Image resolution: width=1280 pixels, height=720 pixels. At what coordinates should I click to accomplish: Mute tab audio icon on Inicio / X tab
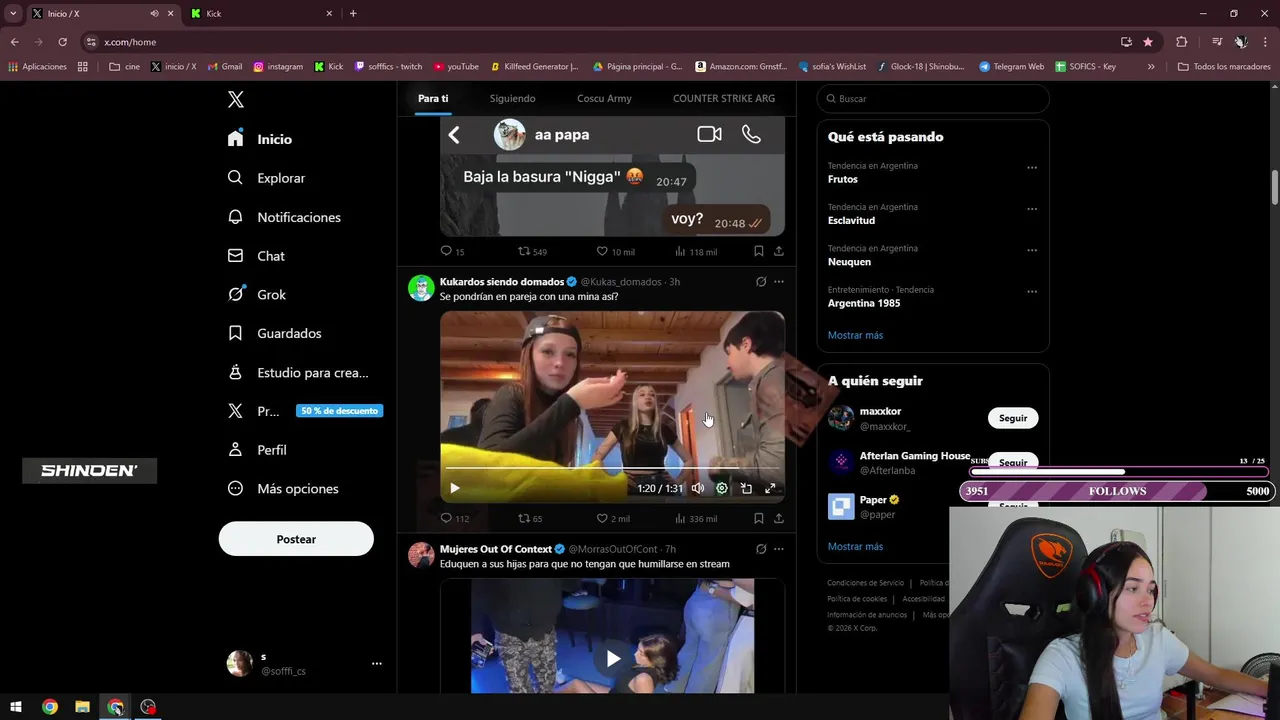(x=154, y=14)
